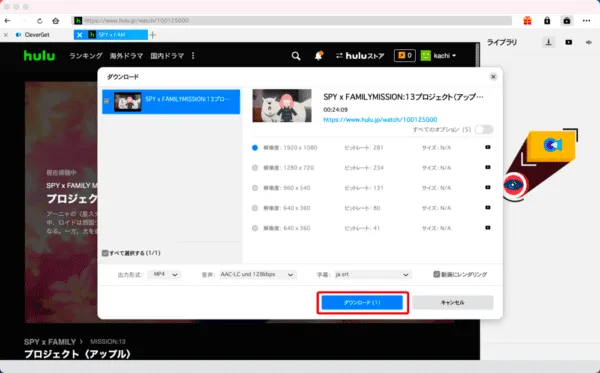Open the hulu.jp watch URL link in dialog

click(380, 119)
